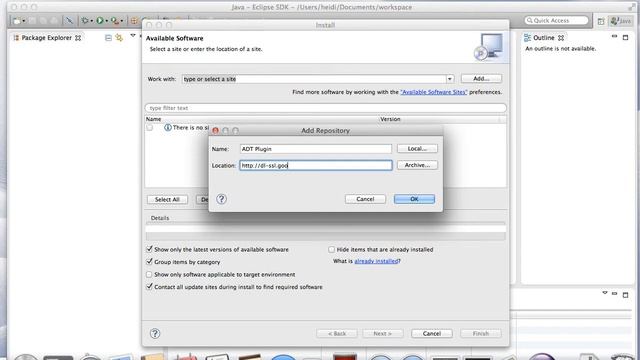This screenshot has width=640, height=360.
Task: Click the < Back button
Action: point(337,334)
